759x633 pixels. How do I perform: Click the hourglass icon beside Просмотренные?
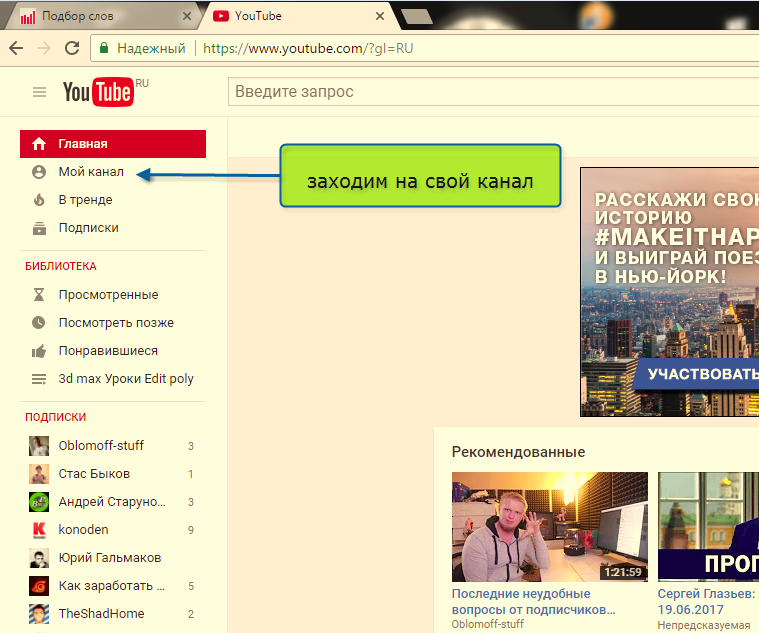(x=39, y=295)
